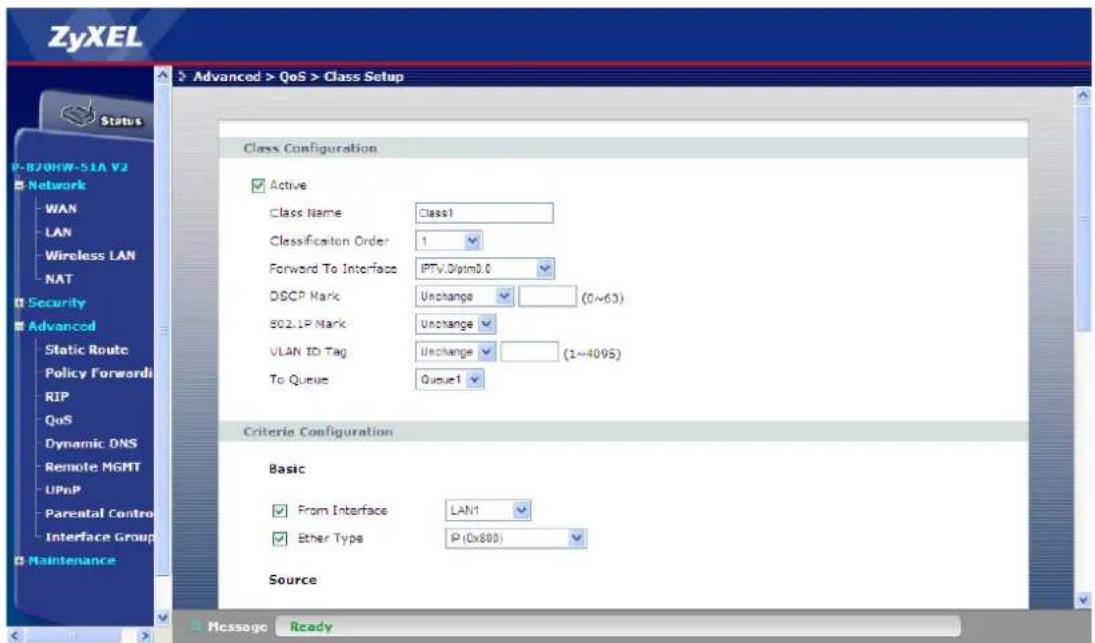The width and height of the screenshot is (1095, 643).
Task: Click the Advanced > QoS > Class Setup breadcrumb
Action: coord(298,77)
